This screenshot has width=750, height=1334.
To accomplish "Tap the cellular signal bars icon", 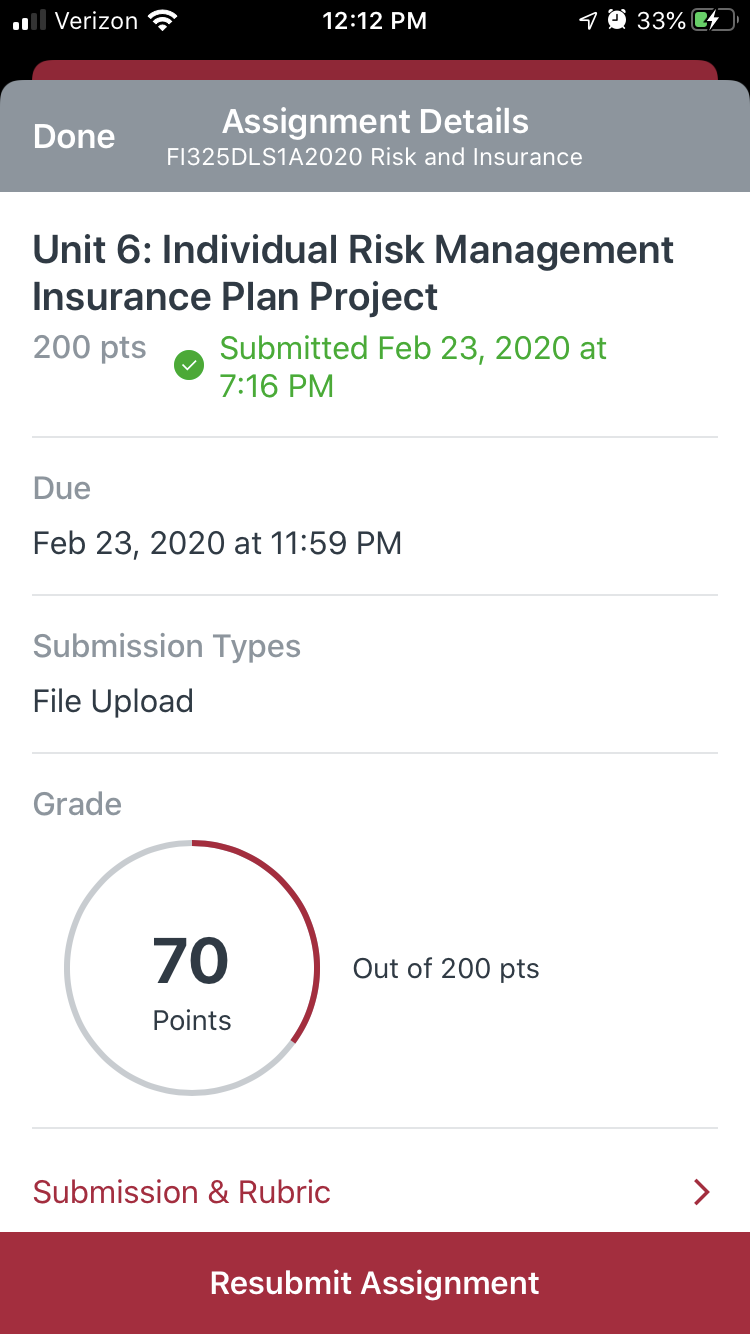I will click(30, 20).
